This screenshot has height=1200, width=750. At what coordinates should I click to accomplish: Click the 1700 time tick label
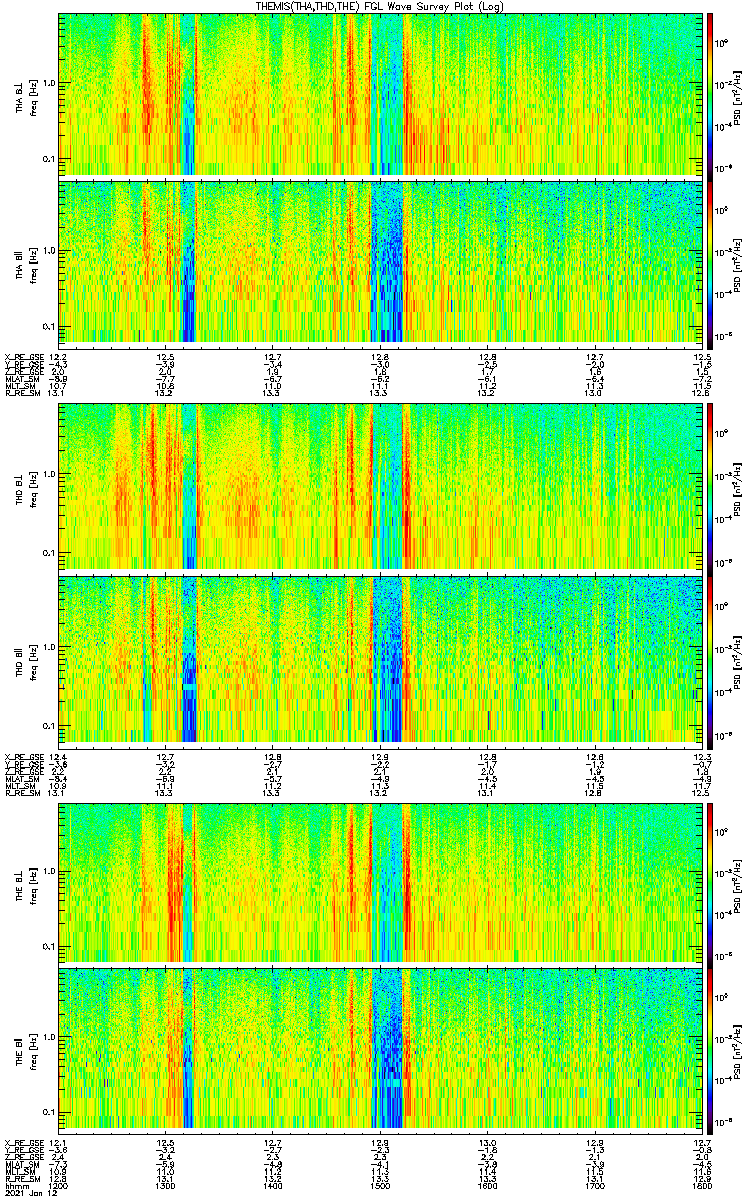(x=596, y=1184)
